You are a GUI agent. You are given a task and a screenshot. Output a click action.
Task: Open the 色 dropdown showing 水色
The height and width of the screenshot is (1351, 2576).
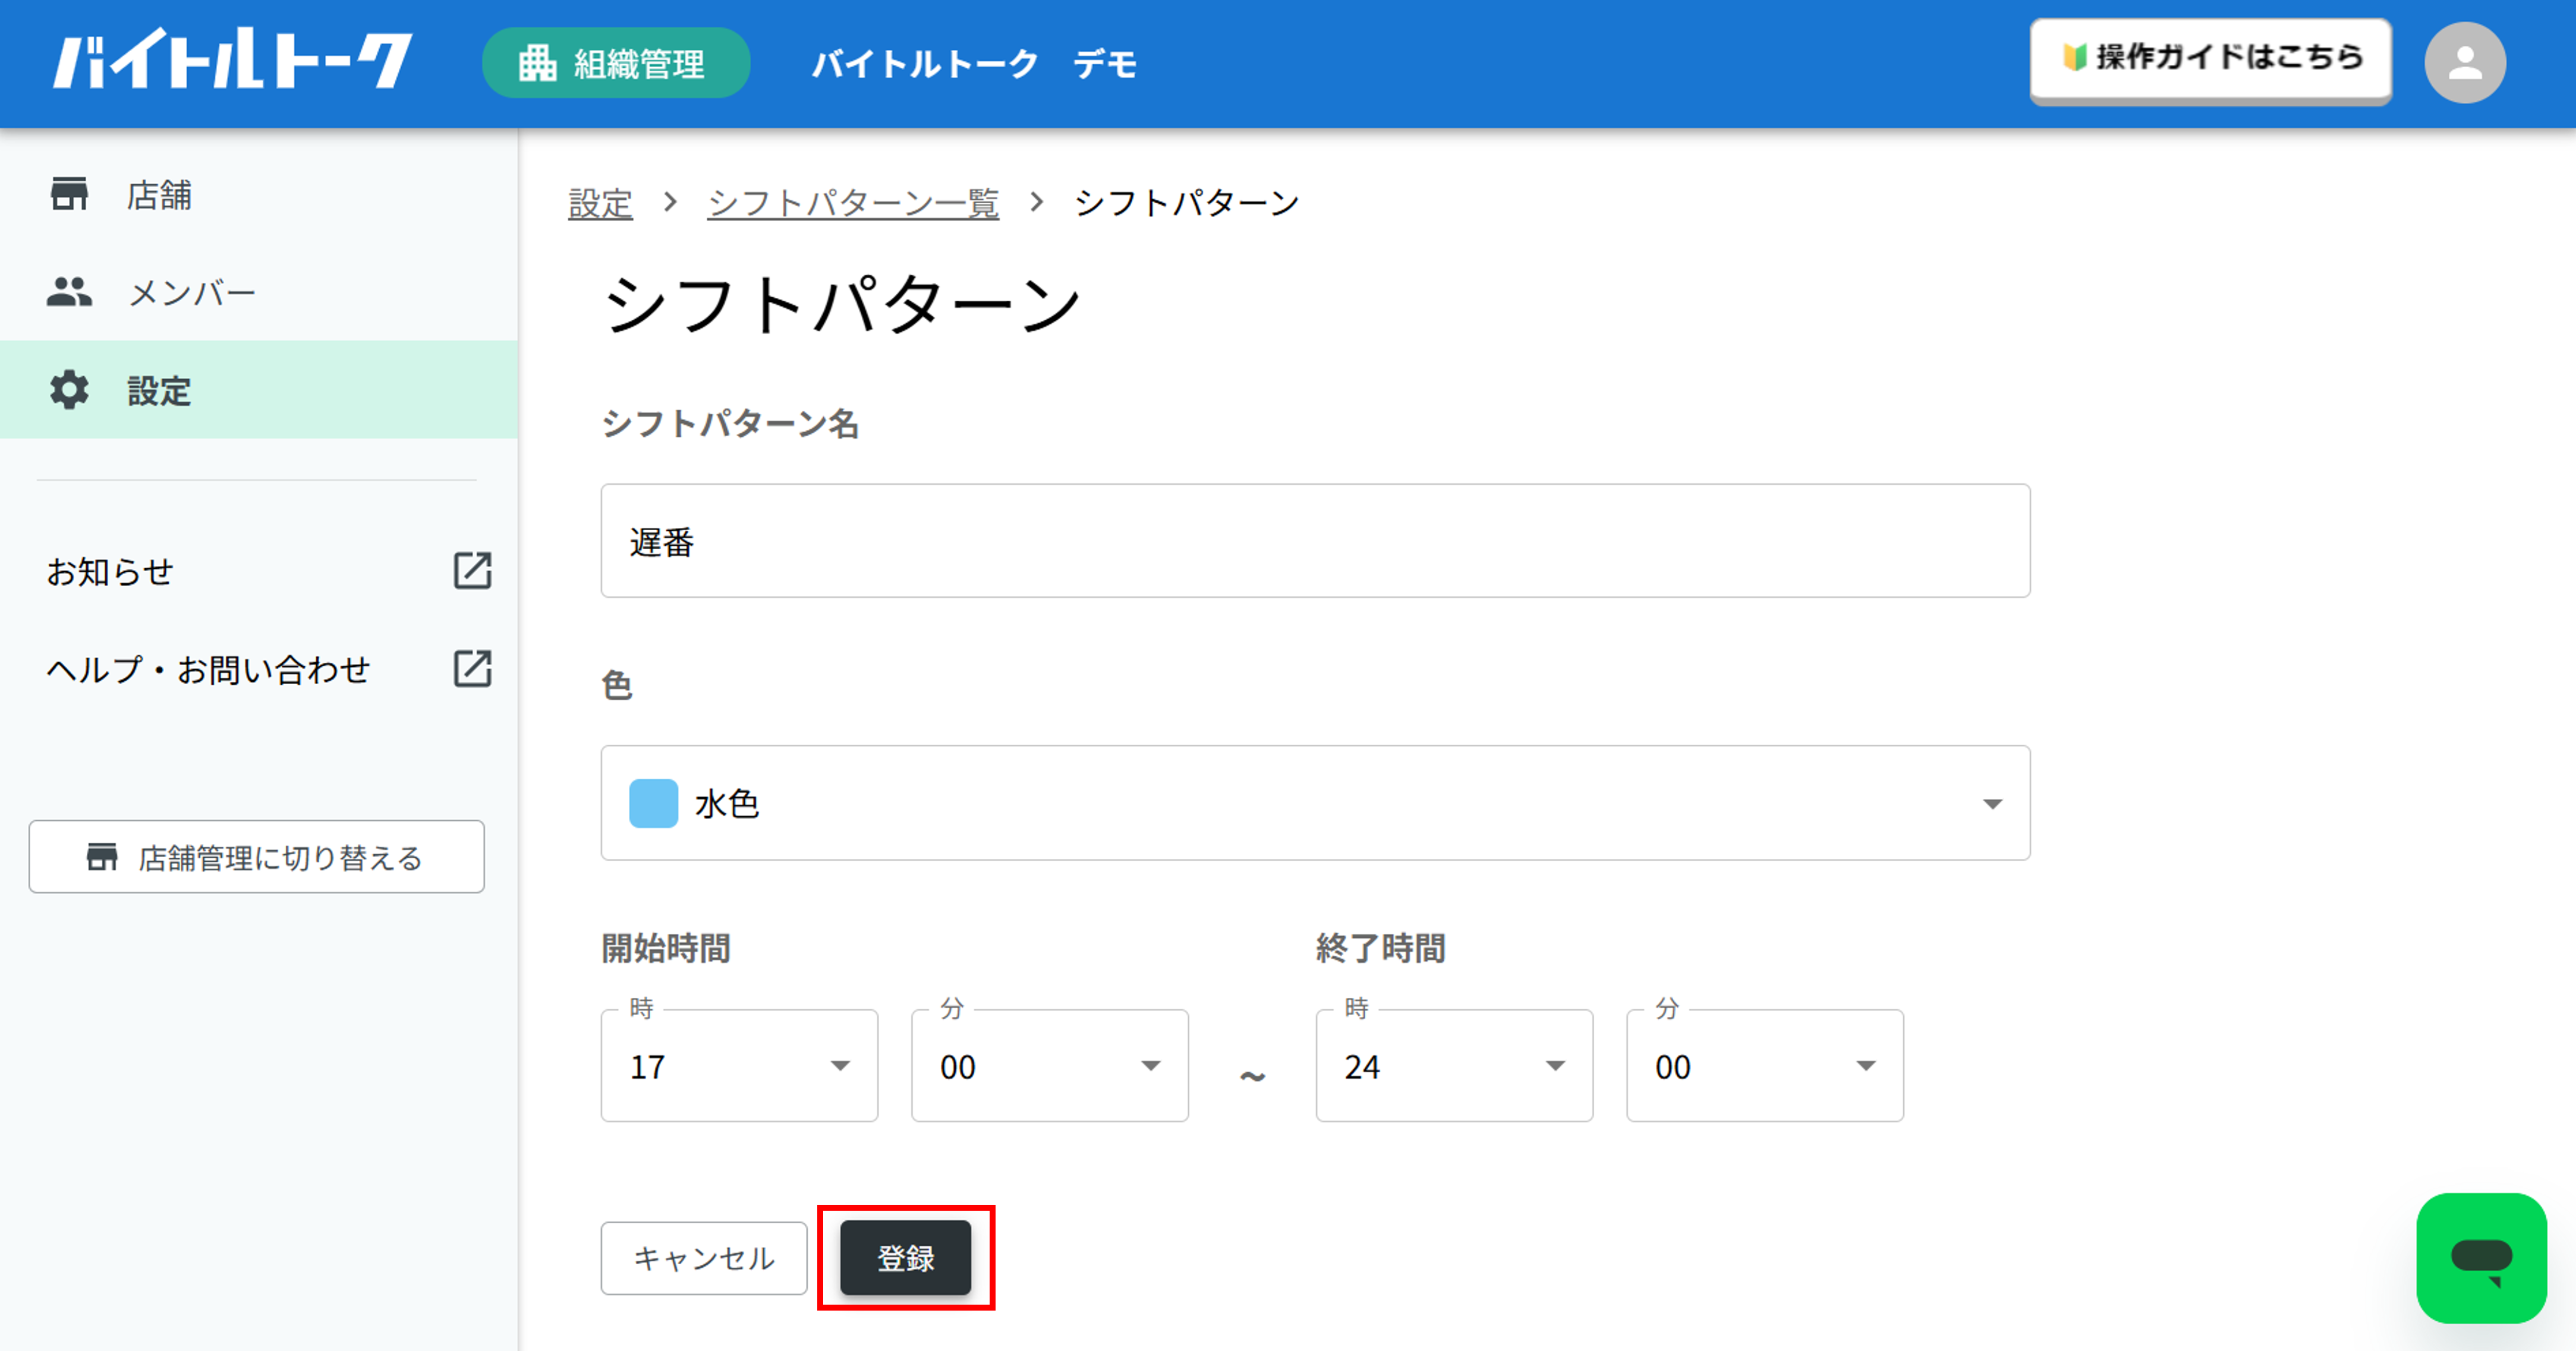pos(1315,803)
